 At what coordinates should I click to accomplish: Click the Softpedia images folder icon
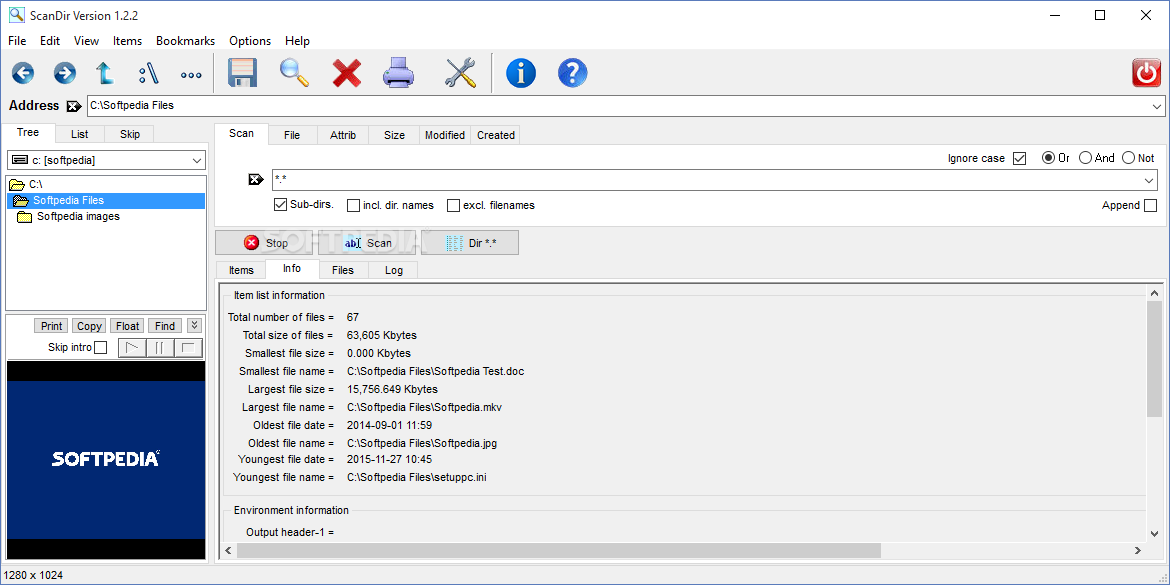click(25, 217)
